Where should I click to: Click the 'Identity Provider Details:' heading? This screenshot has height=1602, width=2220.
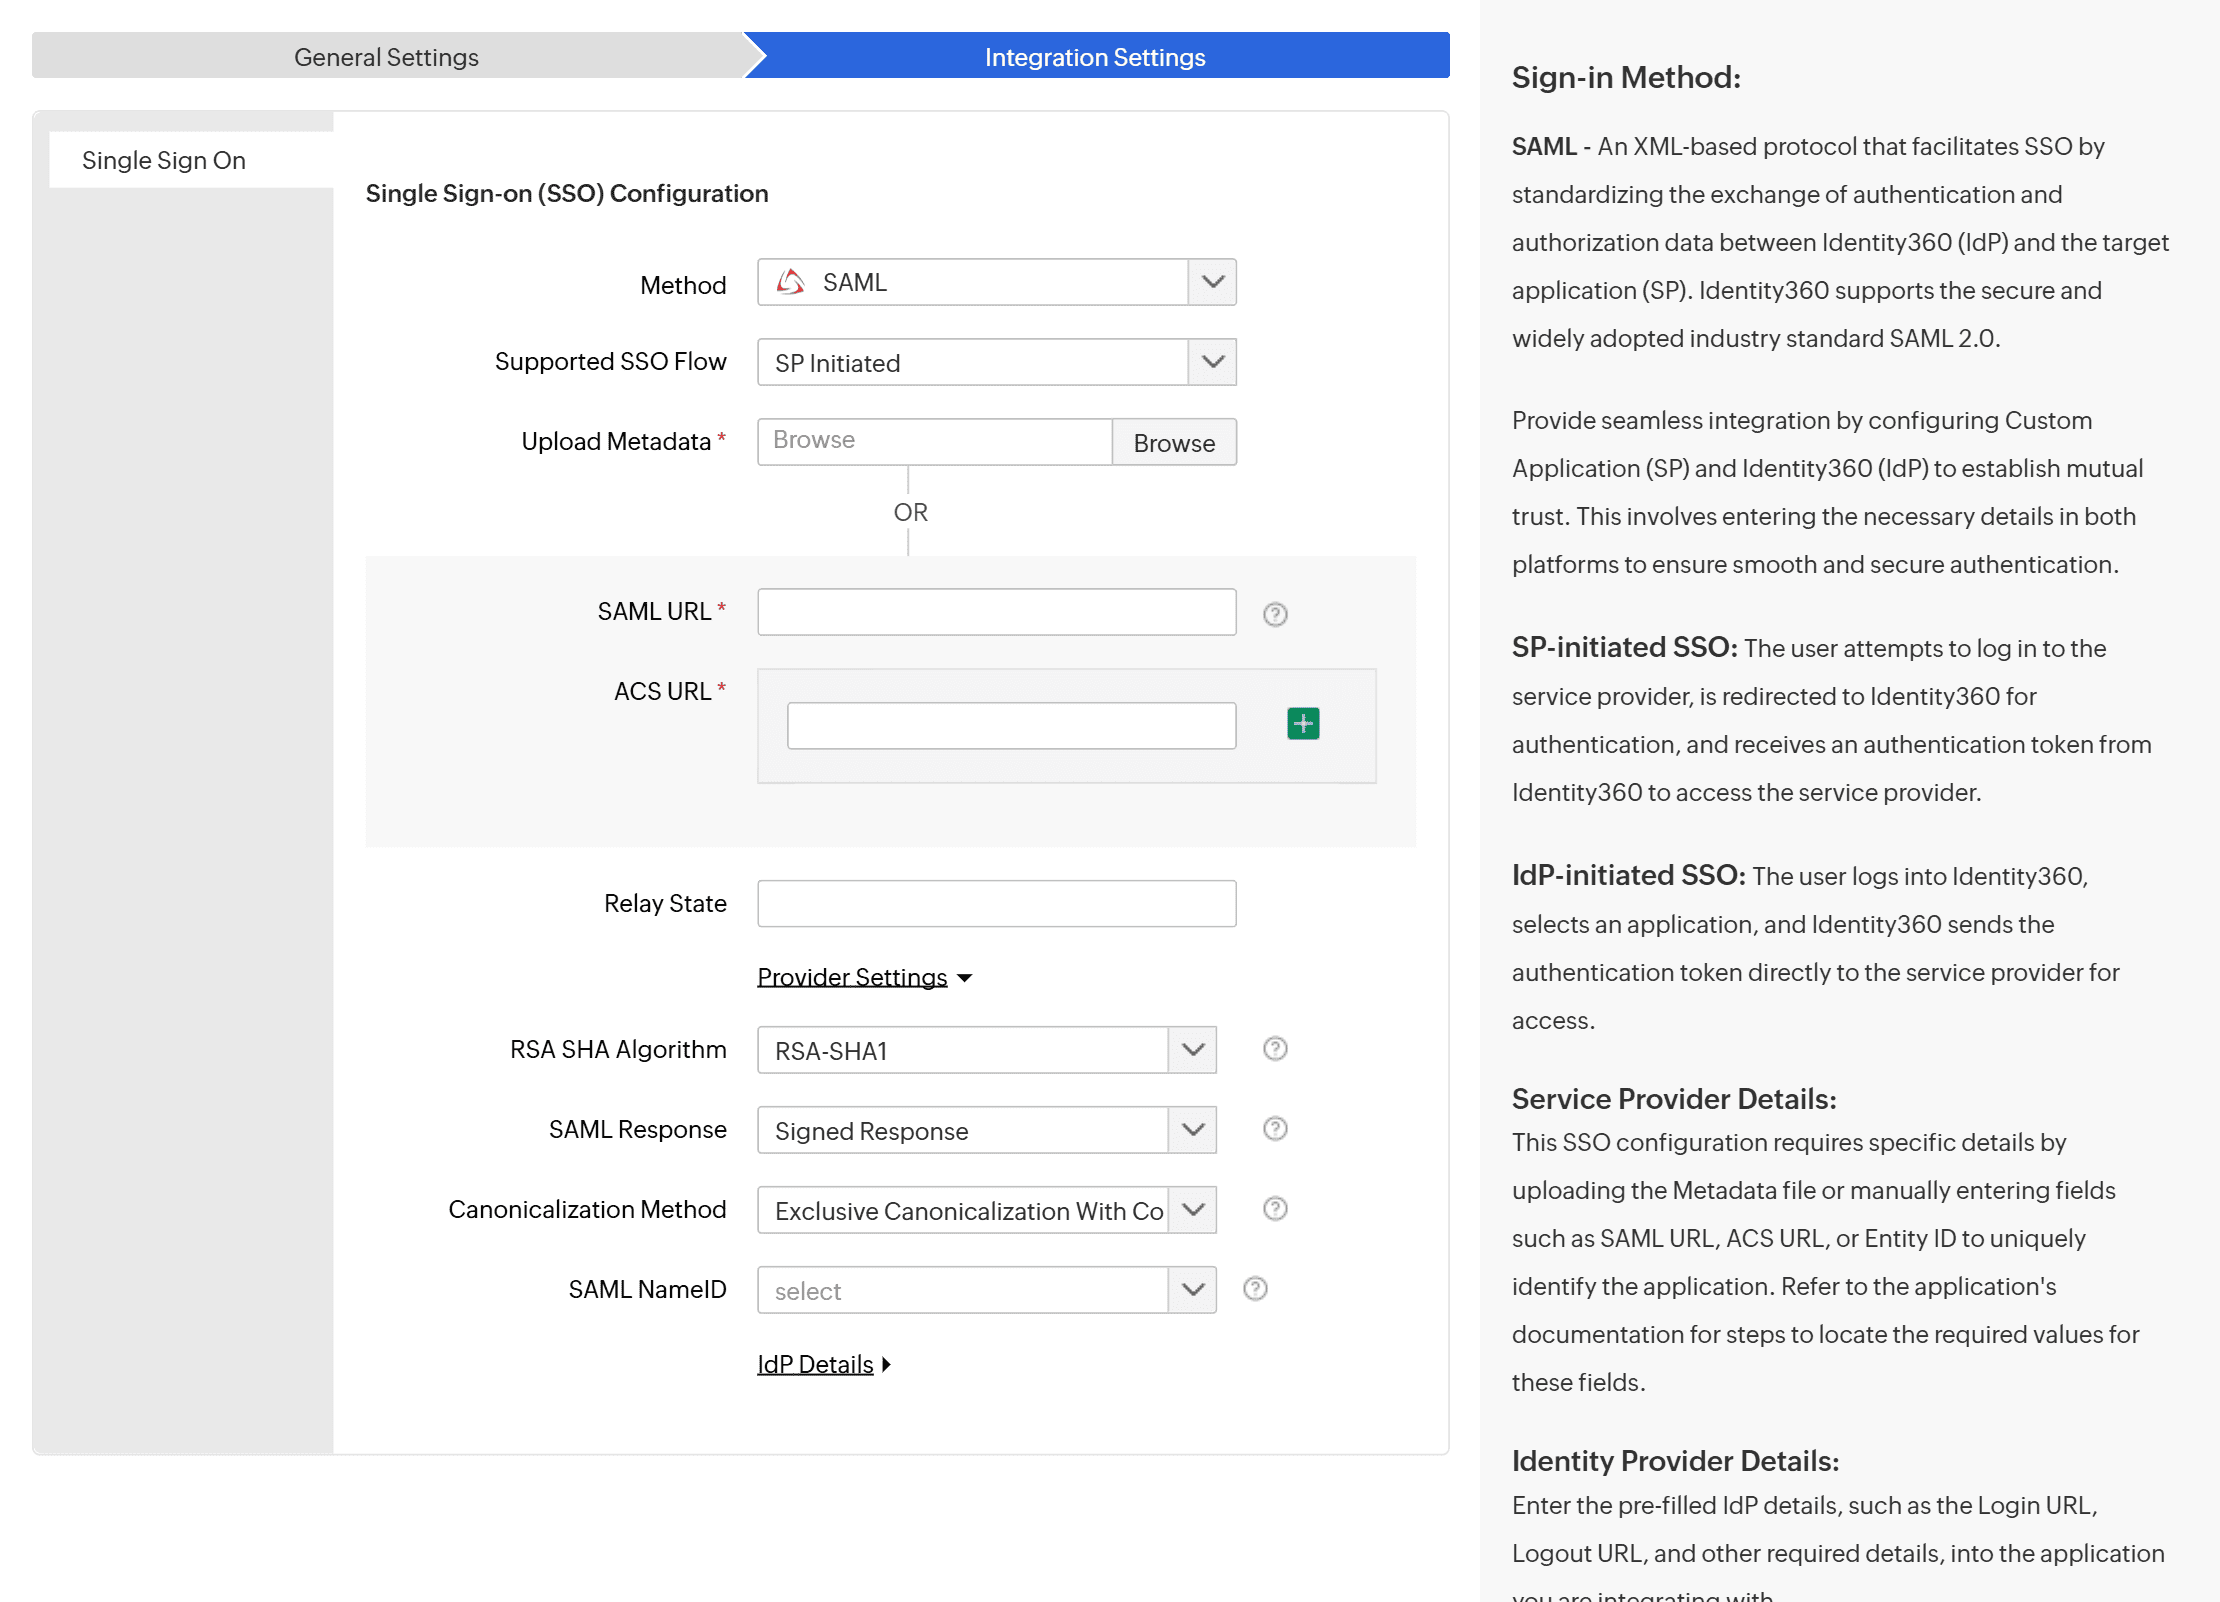click(x=1675, y=1461)
